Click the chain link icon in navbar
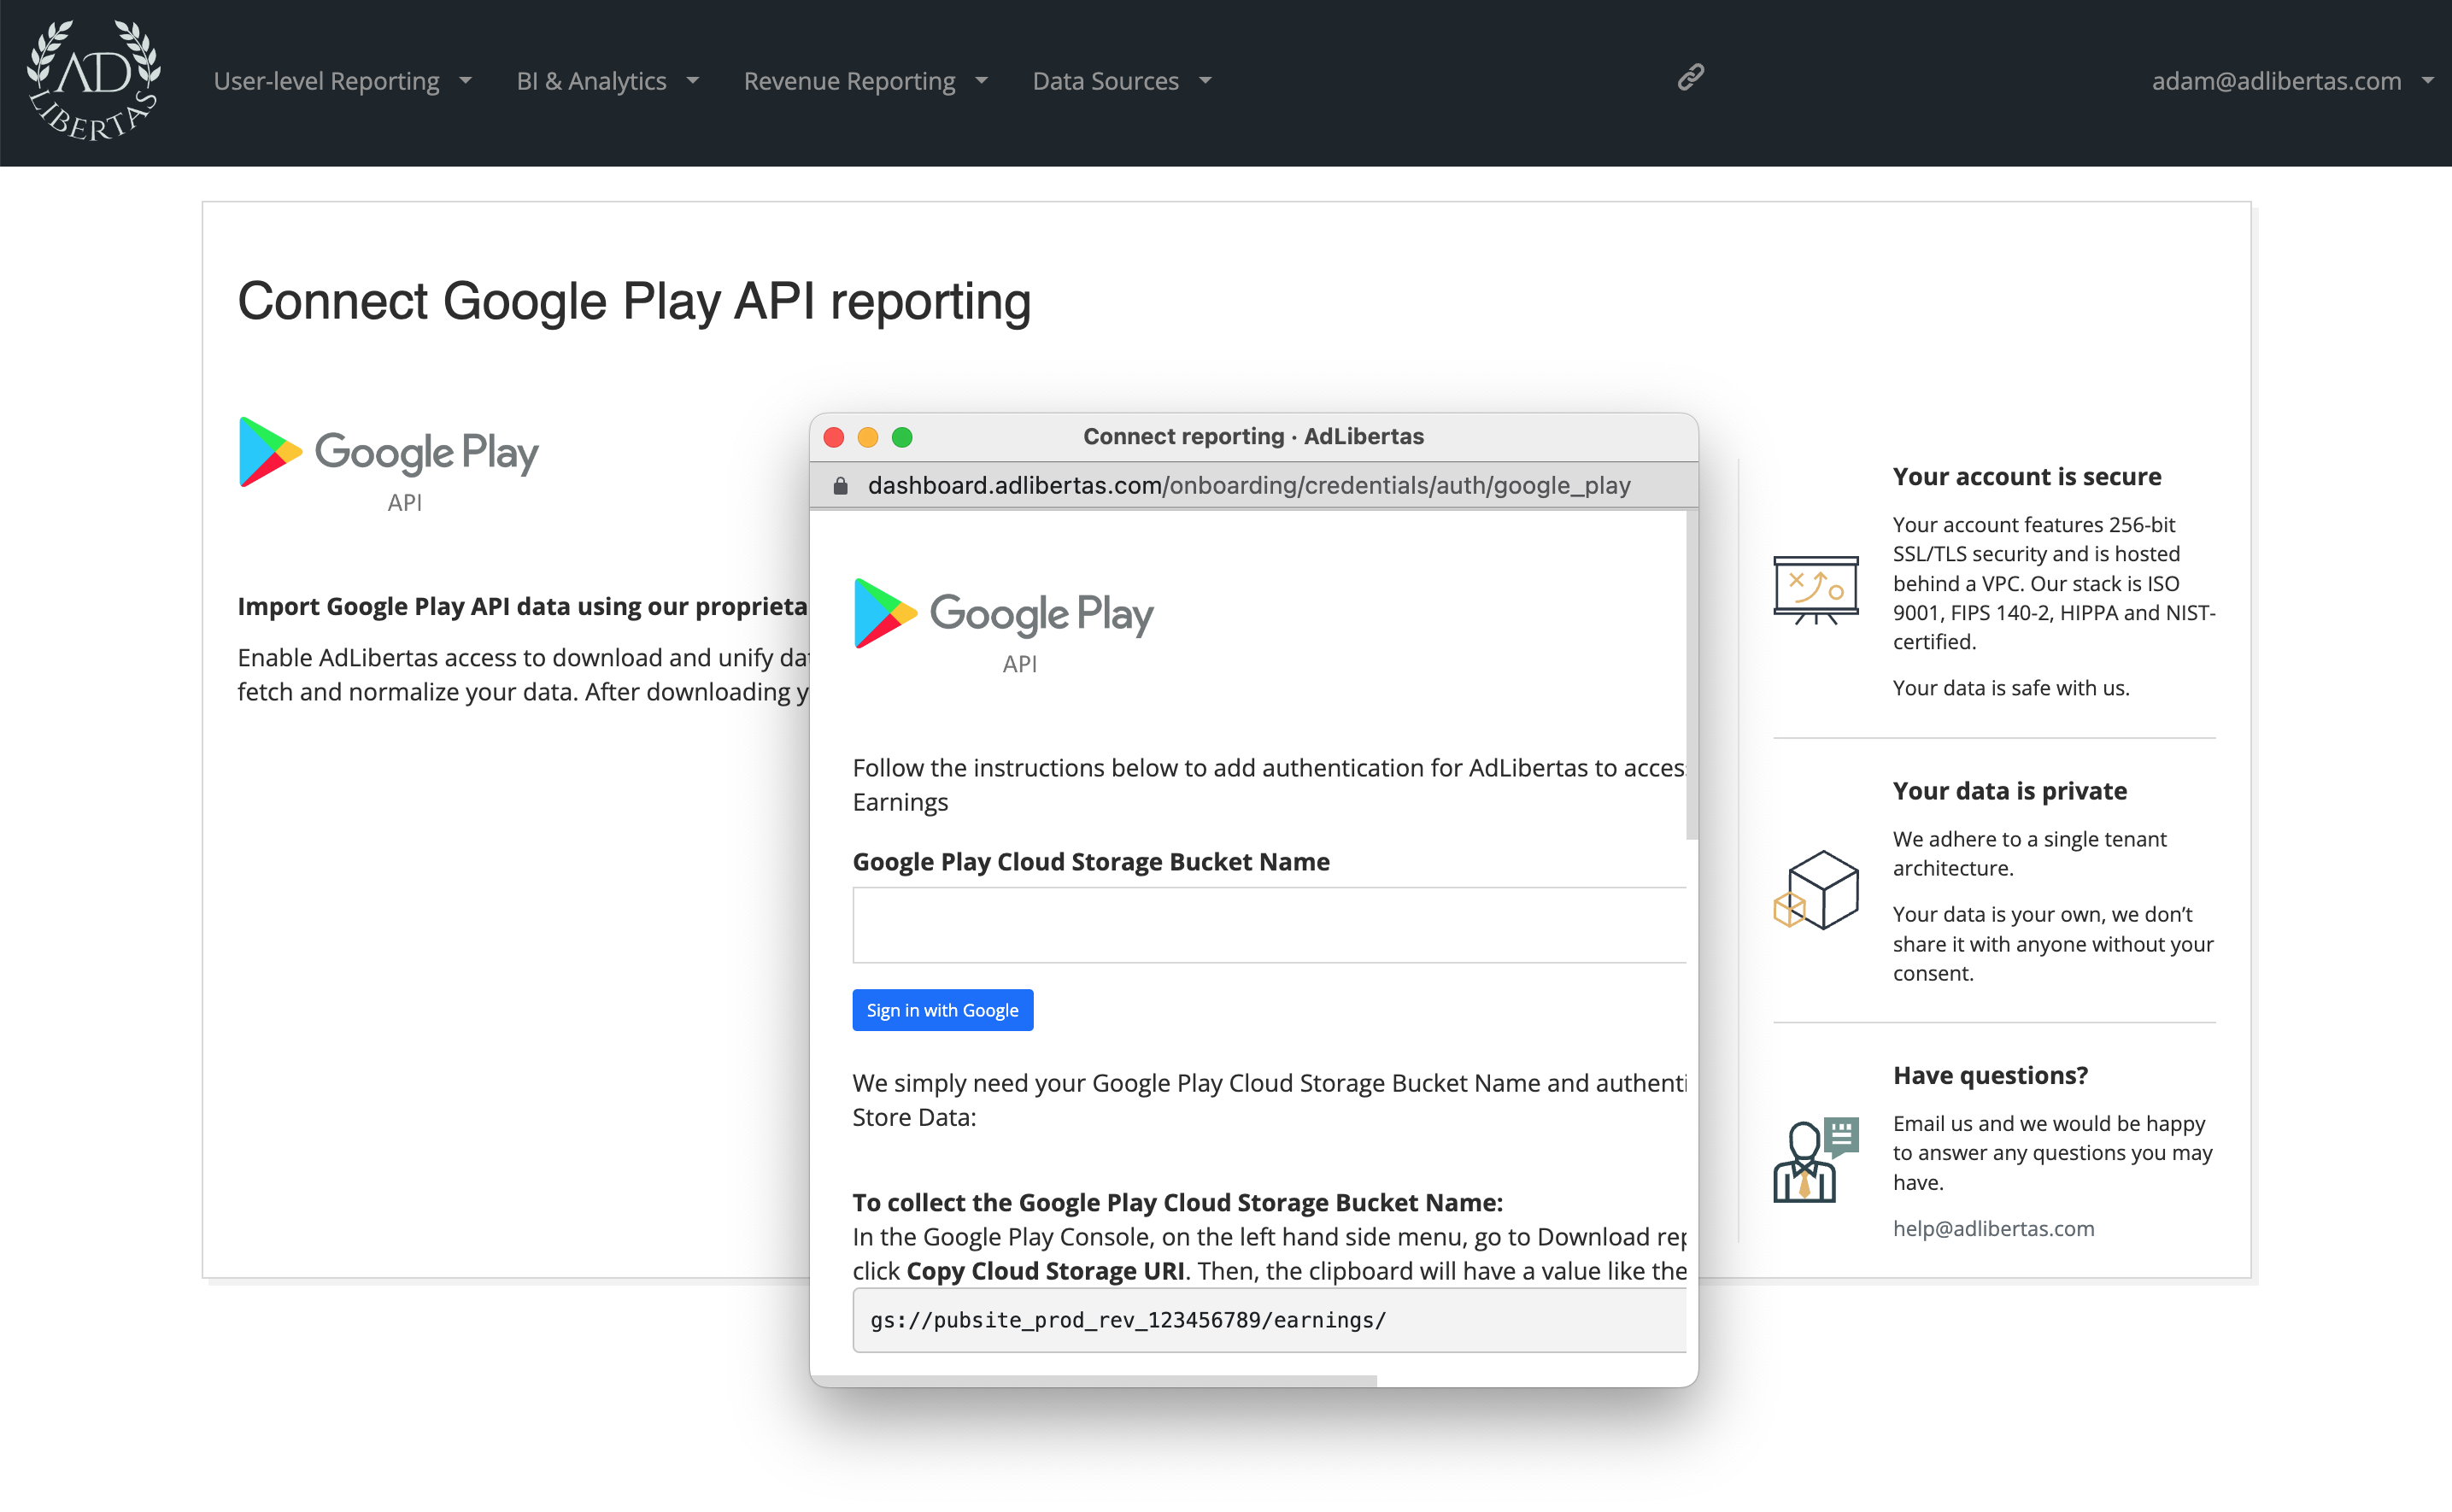 tap(1690, 77)
